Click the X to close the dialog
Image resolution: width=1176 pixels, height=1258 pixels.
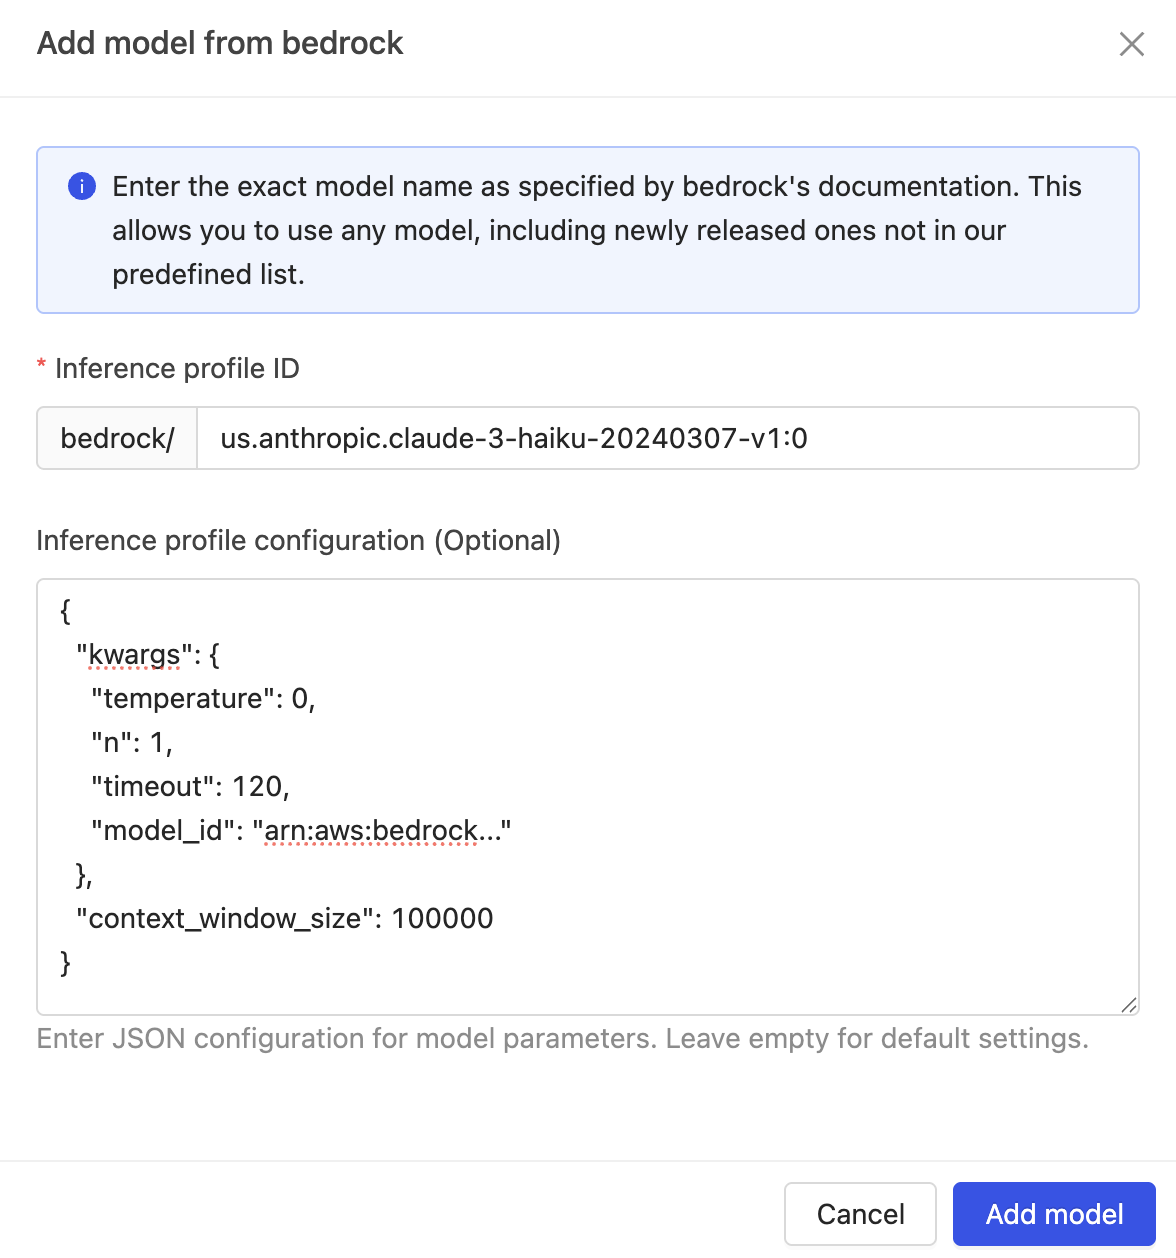(x=1131, y=44)
